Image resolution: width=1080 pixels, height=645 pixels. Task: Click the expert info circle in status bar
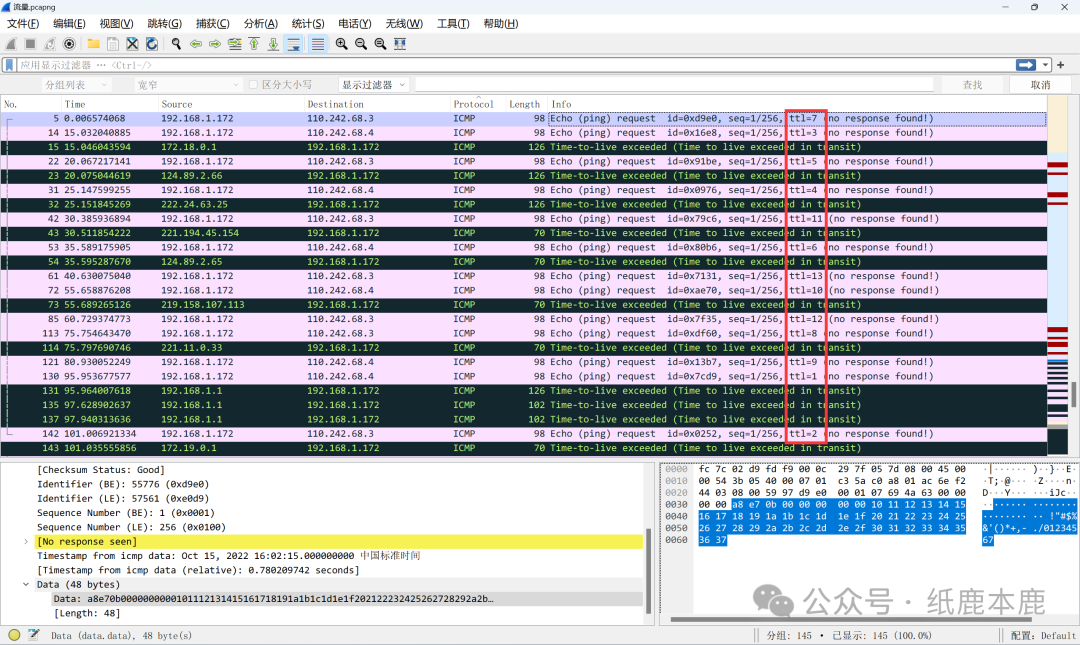(x=14, y=635)
